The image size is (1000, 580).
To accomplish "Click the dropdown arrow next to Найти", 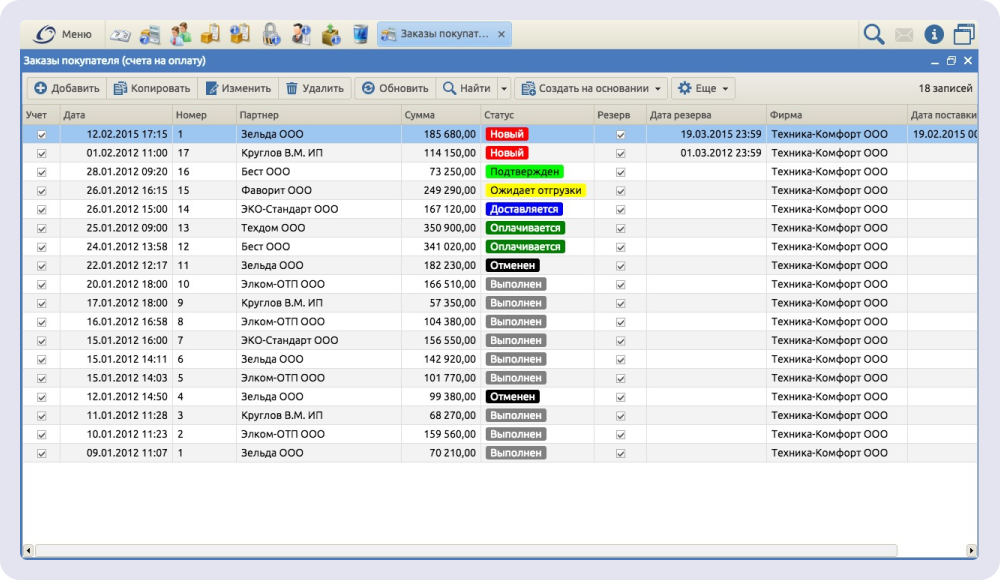I will click(504, 88).
